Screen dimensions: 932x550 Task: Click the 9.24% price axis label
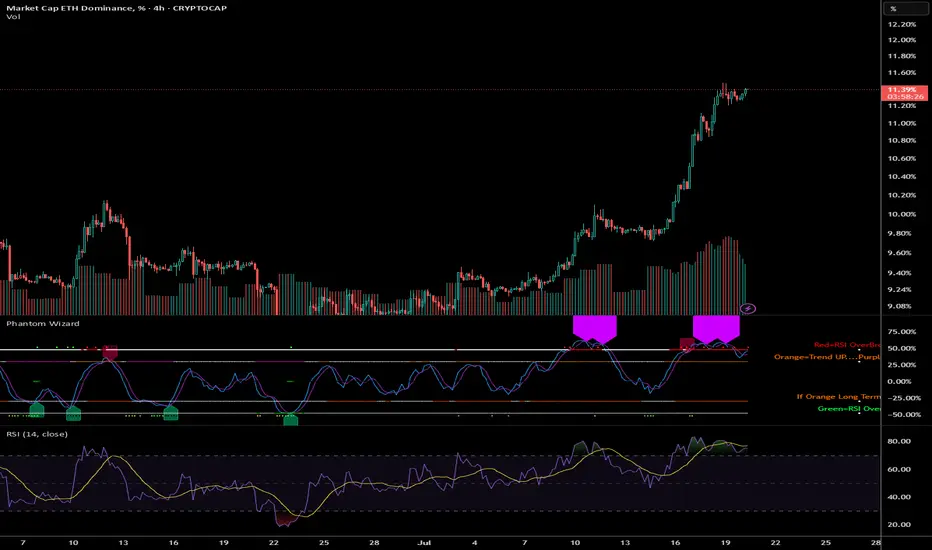(x=900, y=290)
